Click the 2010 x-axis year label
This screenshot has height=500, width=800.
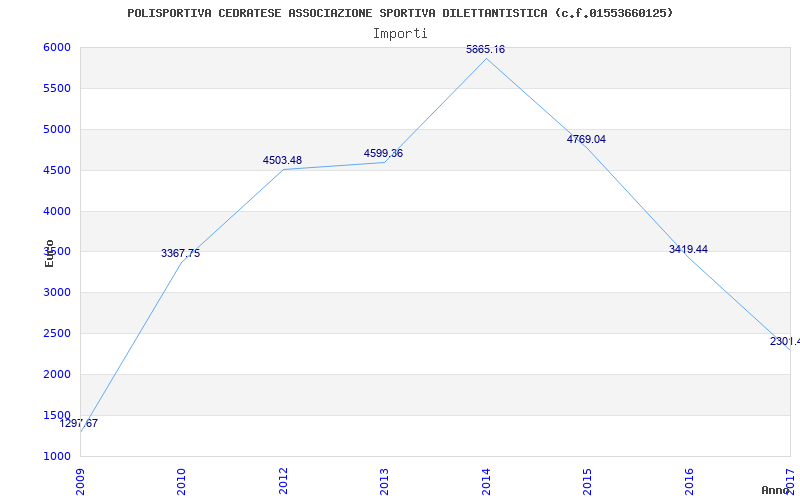coord(182,482)
